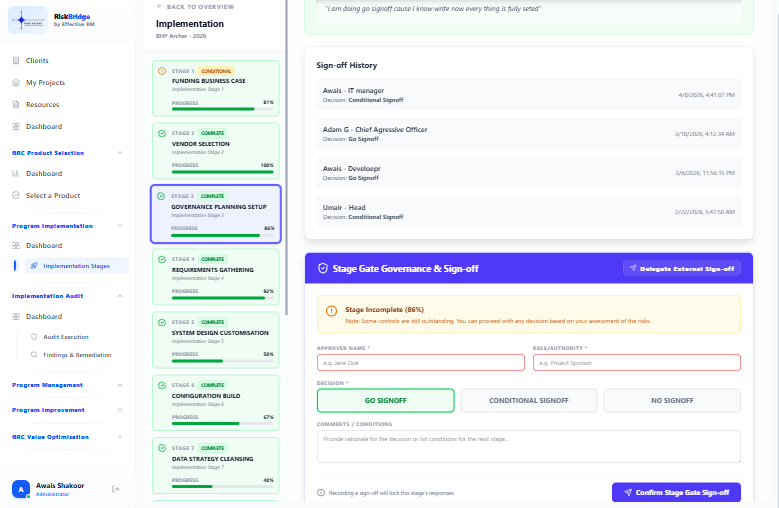Image resolution: width=779 pixels, height=508 pixels.
Task: Open Audit Execution
Action: (x=66, y=337)
